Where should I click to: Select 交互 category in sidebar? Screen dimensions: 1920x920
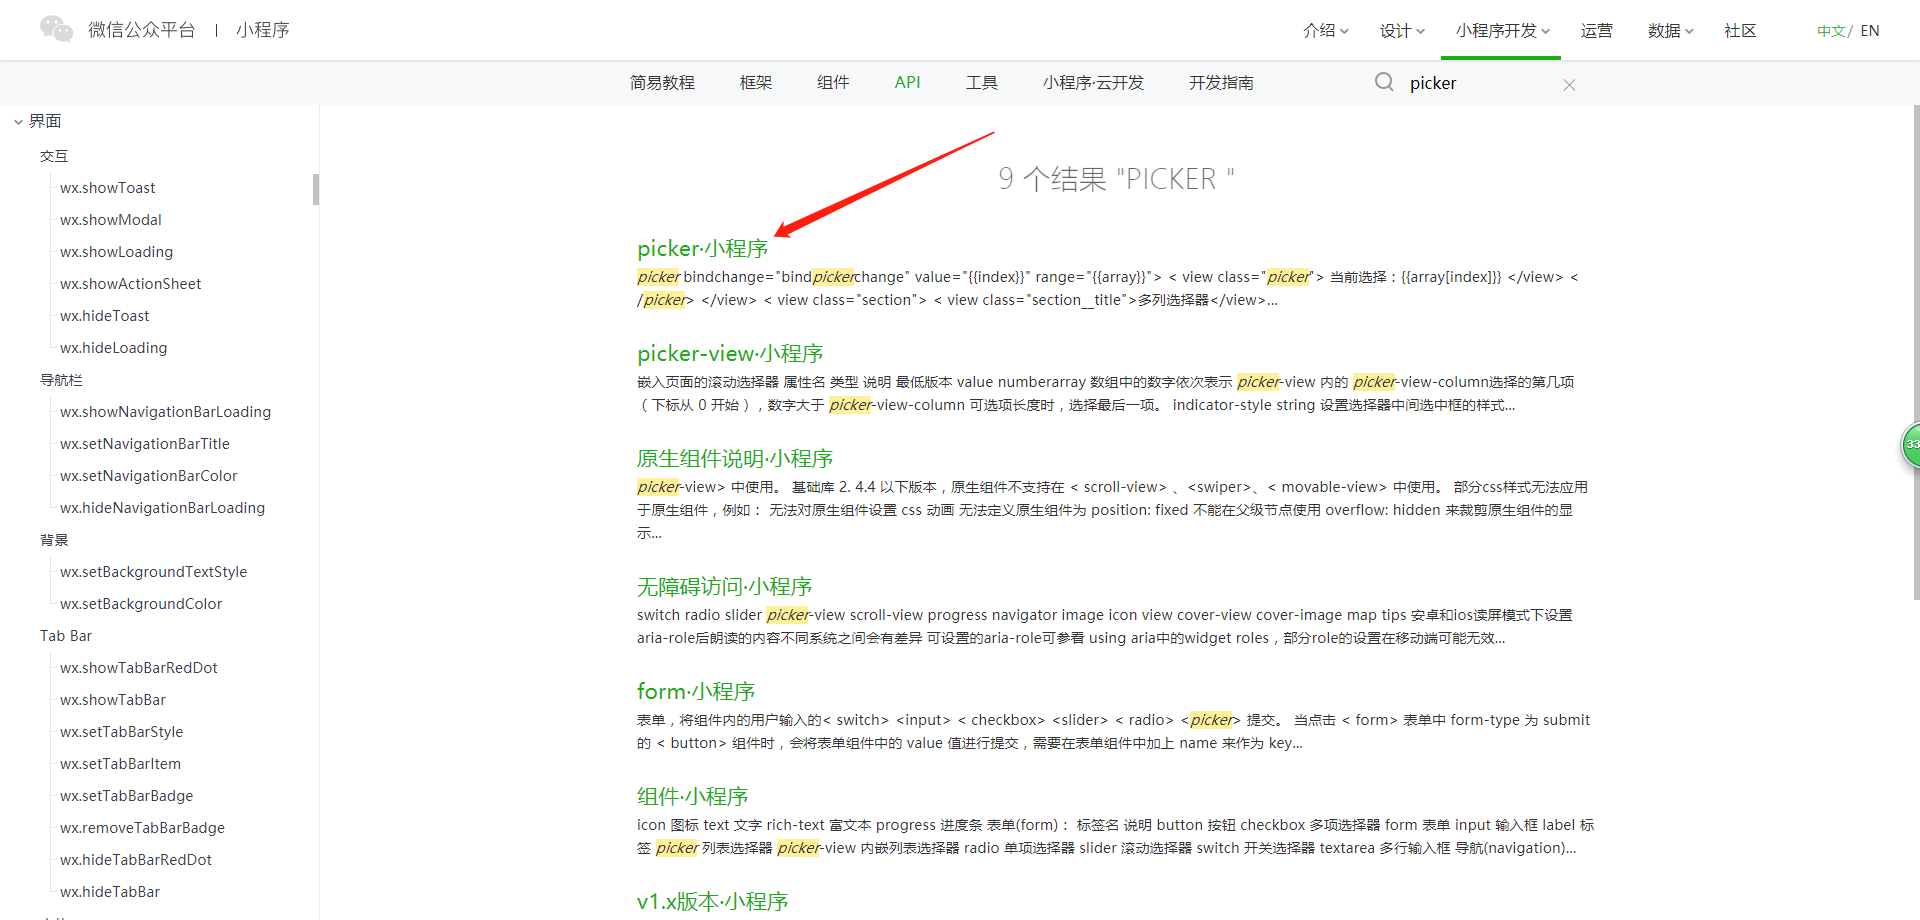click(54, 156)
